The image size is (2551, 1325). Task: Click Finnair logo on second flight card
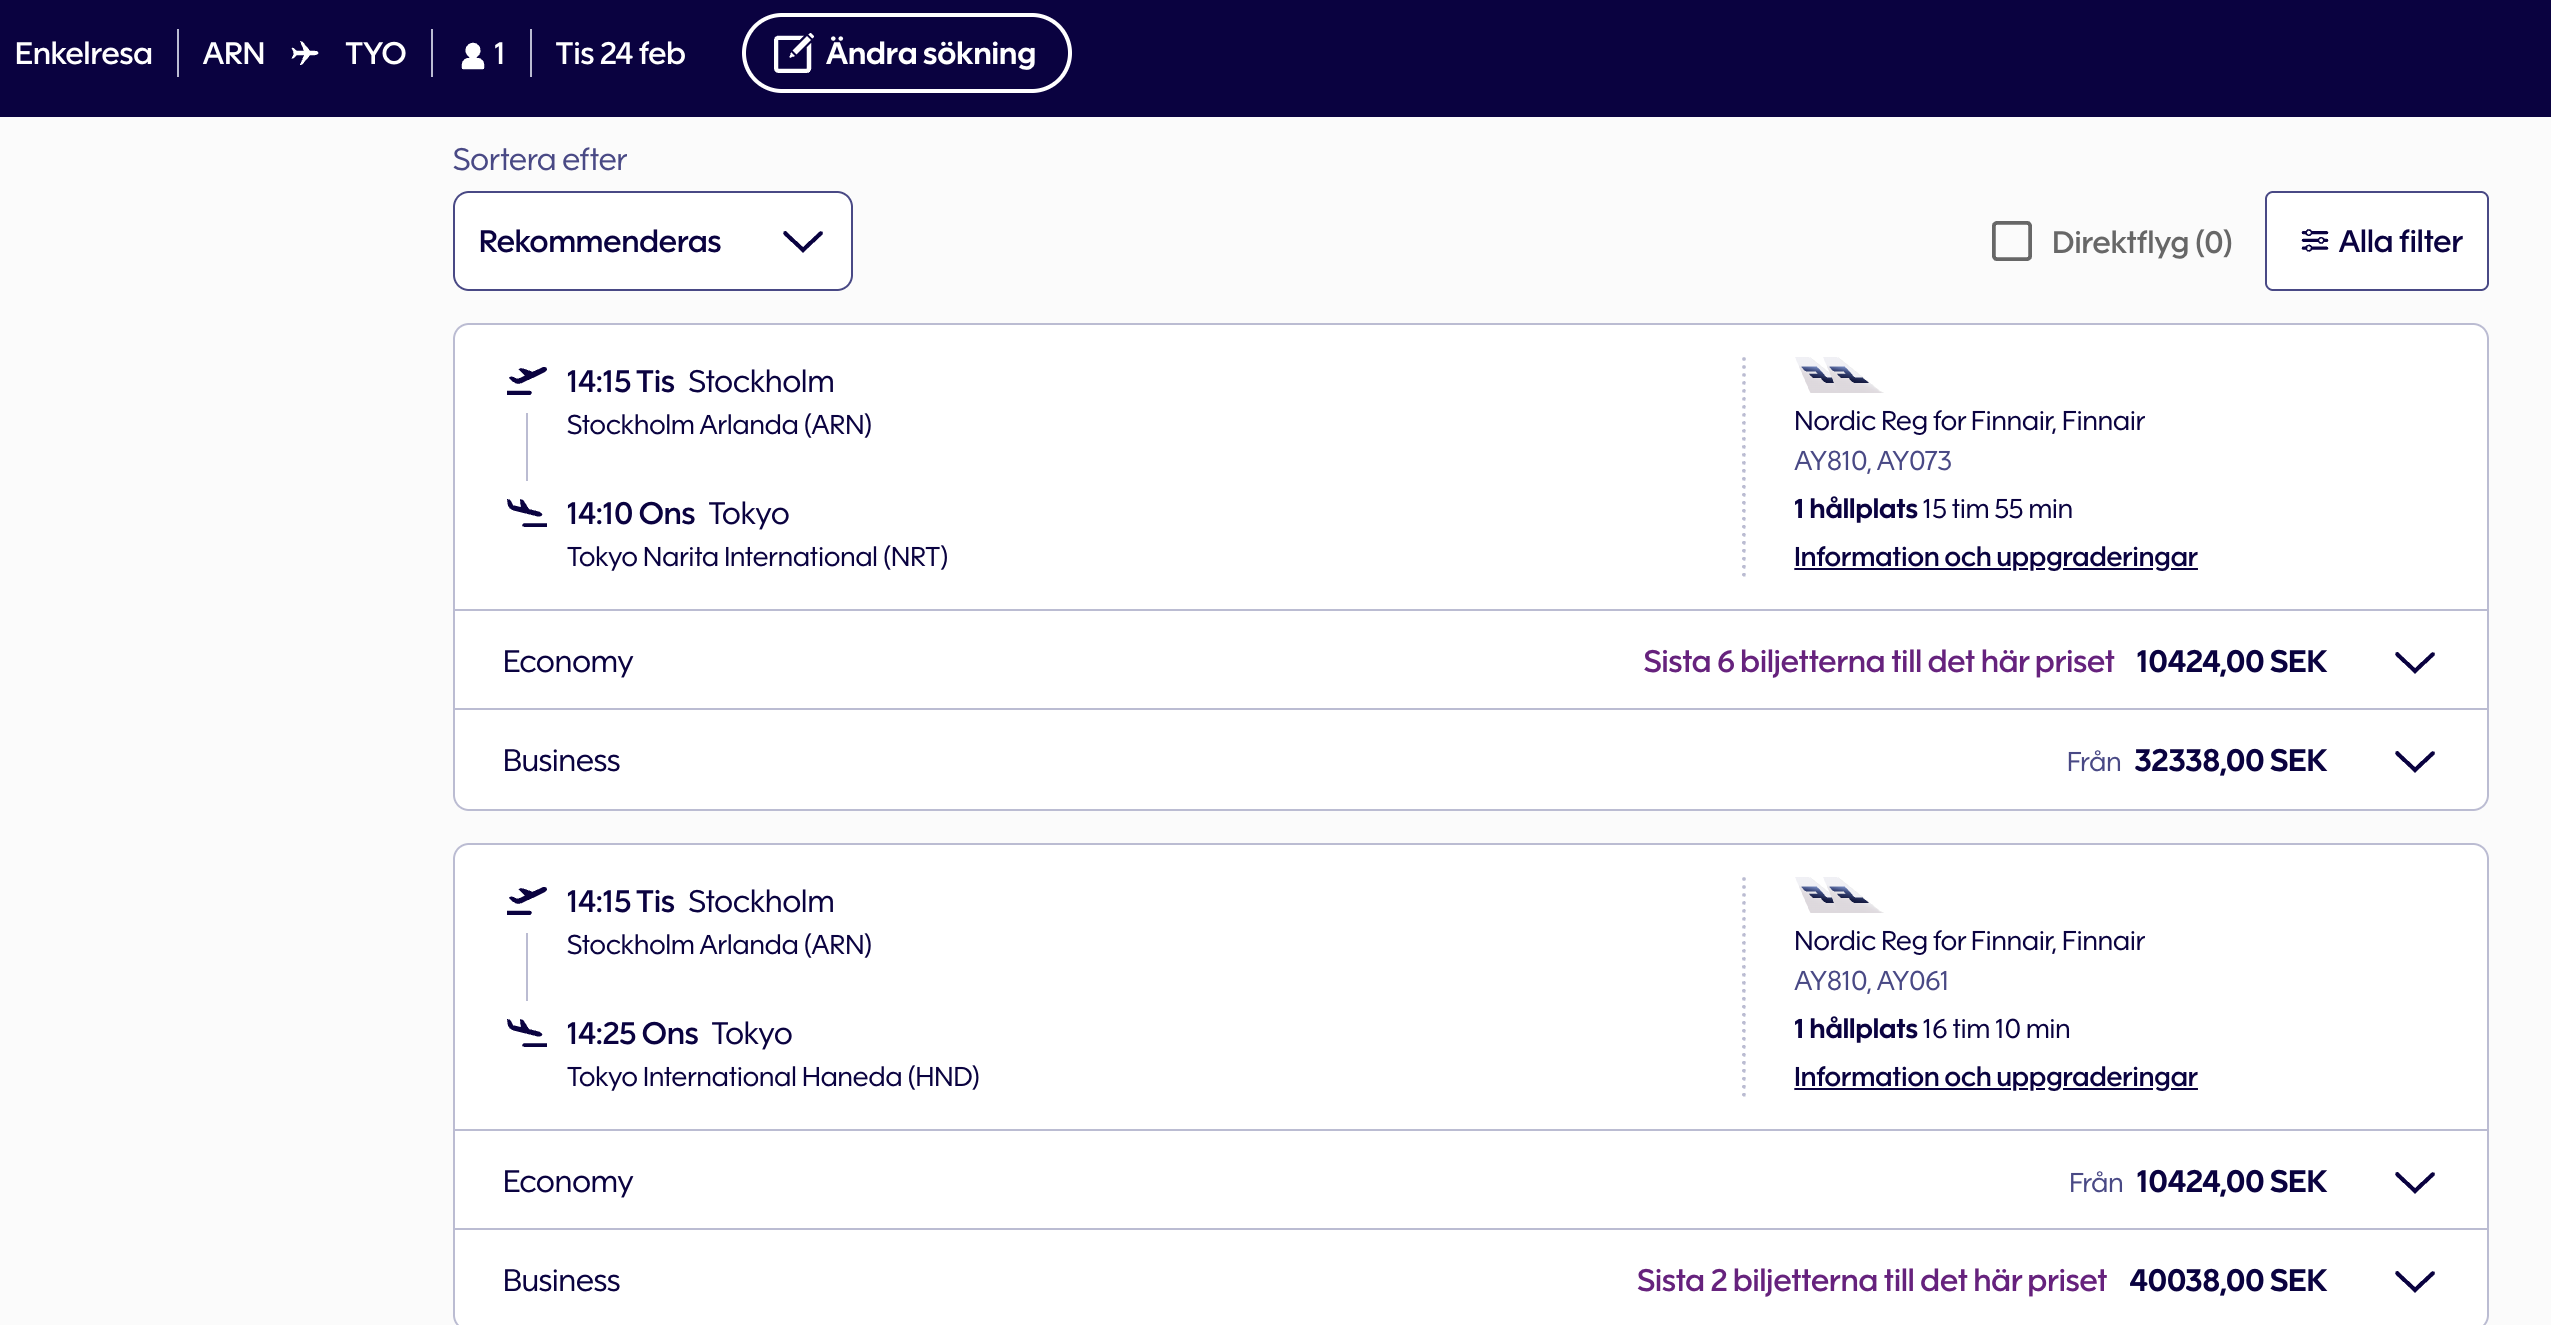[x=1836, y=895]
